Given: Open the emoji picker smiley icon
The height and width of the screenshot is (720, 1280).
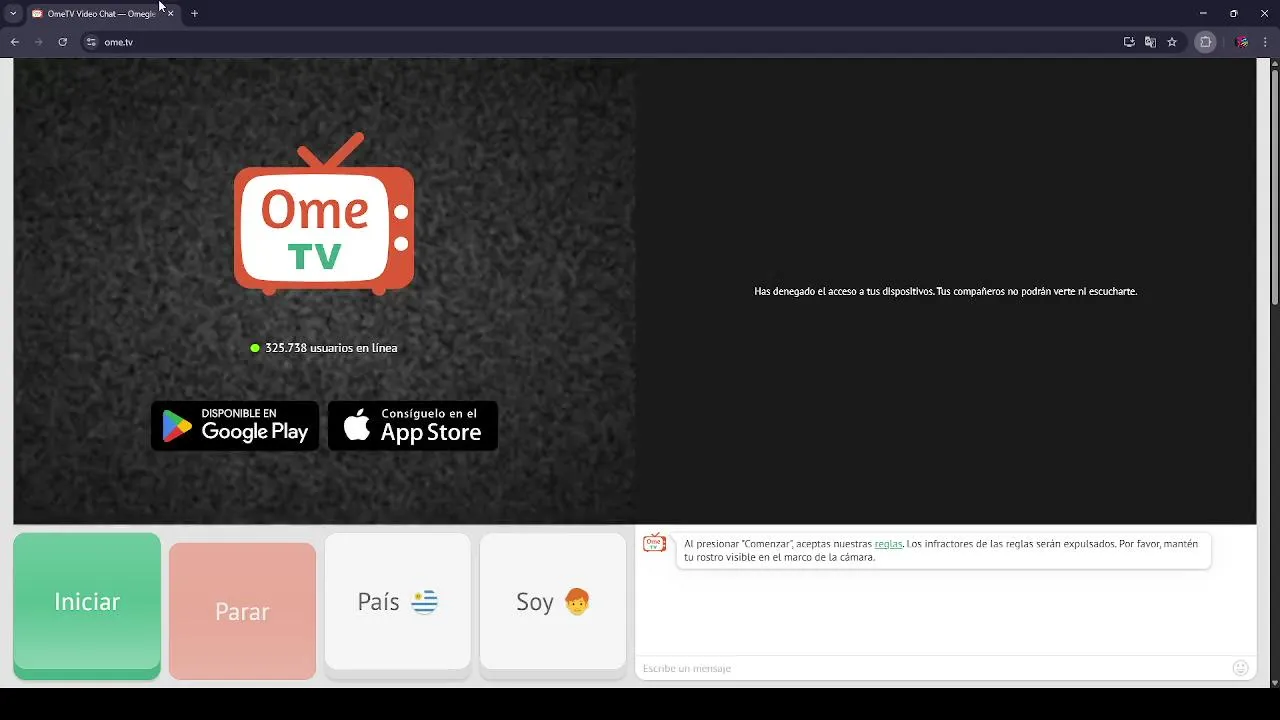Looking at the screenshot, I should pyautogui.click(x=1241, y=668).
